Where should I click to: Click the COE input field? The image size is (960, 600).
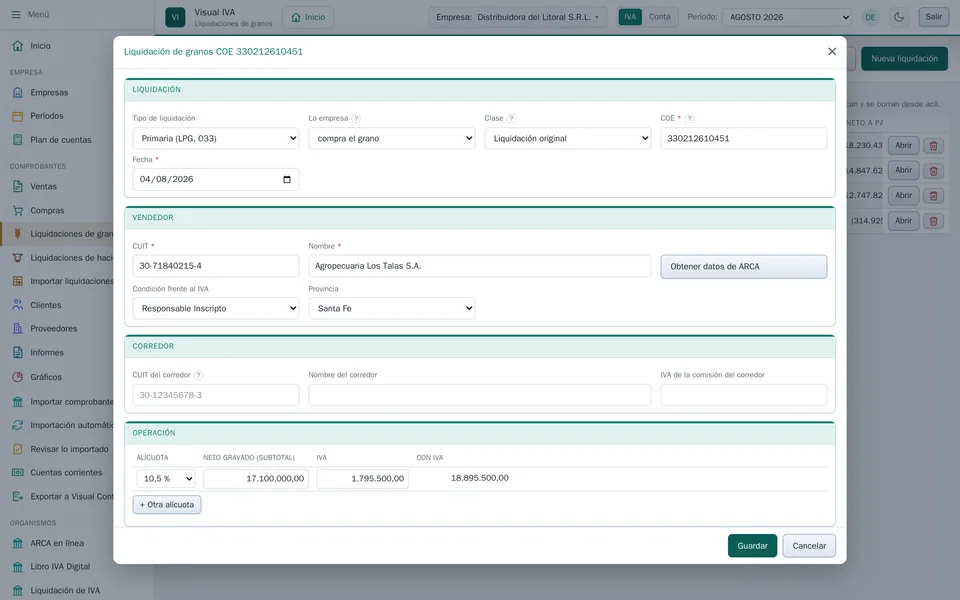coord(743,138)
